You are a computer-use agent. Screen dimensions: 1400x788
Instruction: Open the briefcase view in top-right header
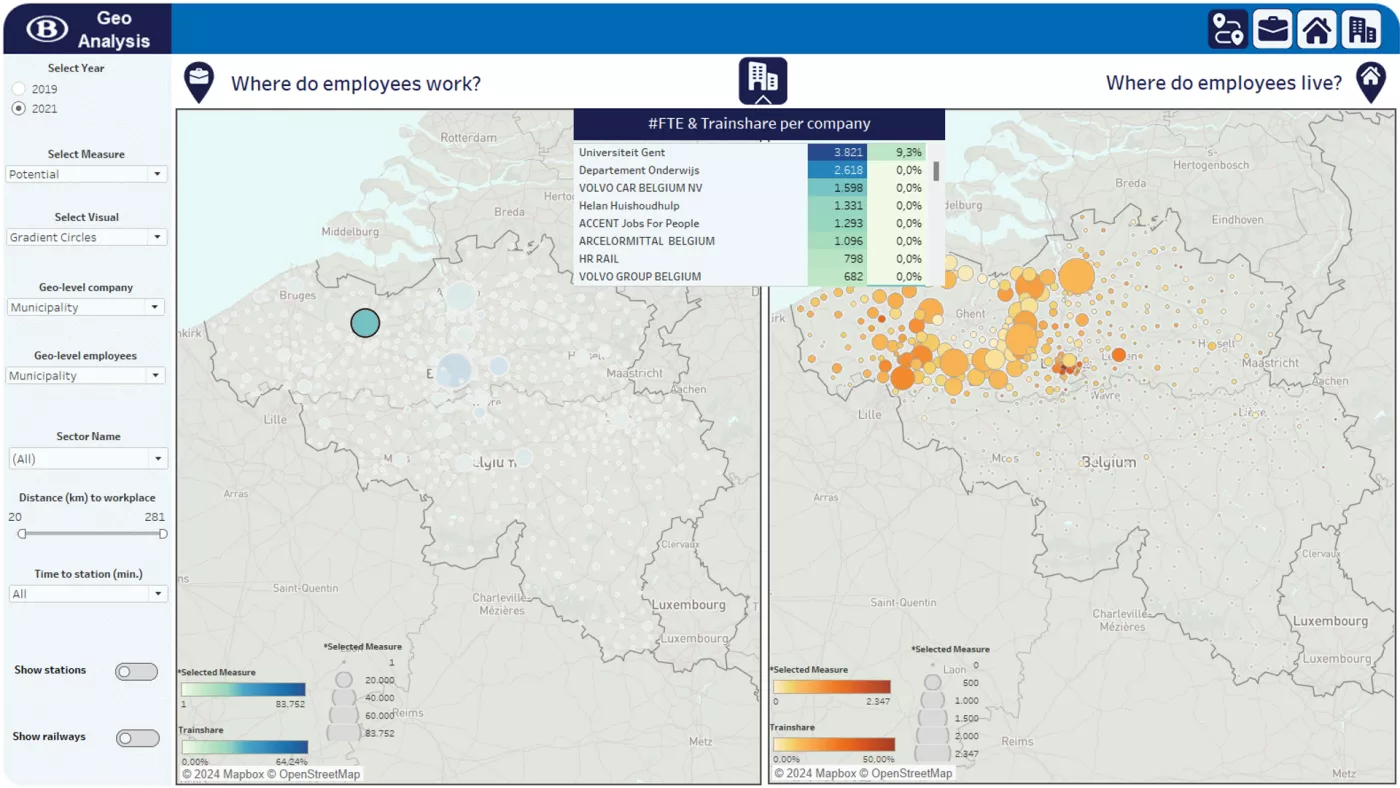click(x=1272, y=29)
